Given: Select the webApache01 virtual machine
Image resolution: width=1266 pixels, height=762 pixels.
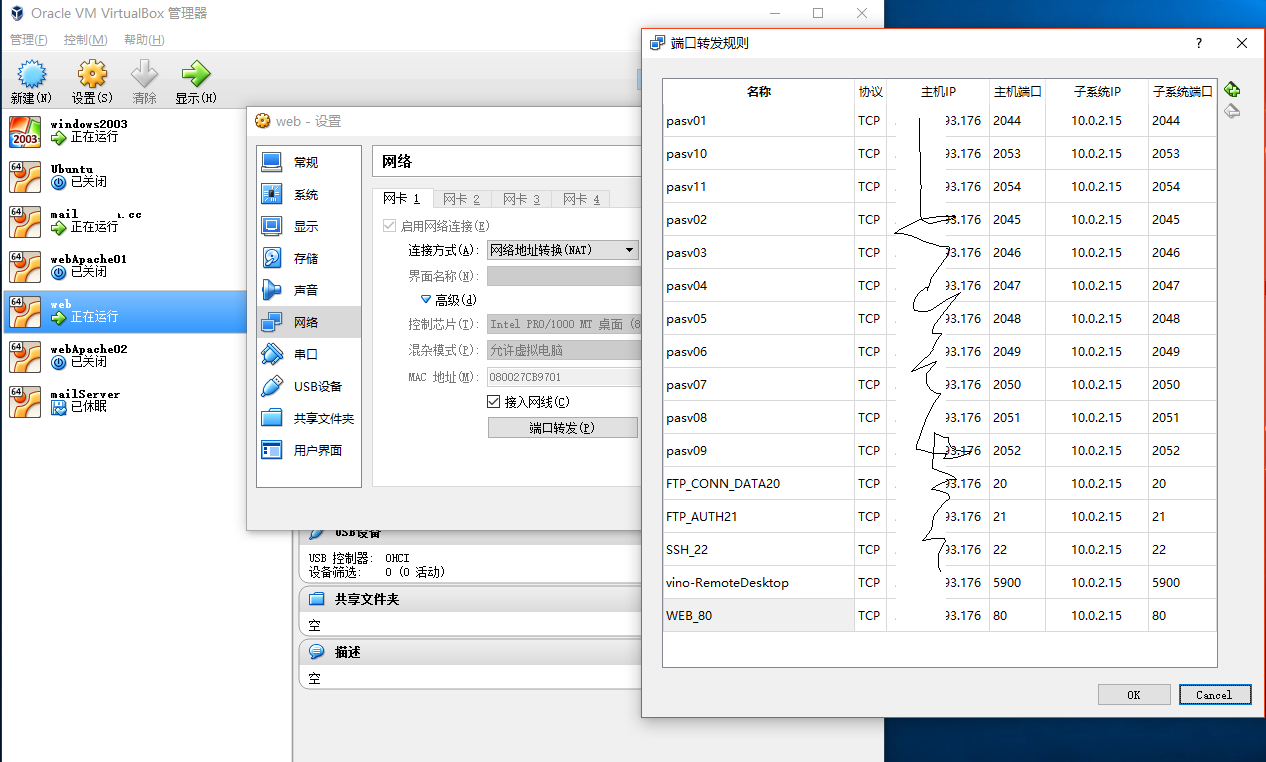Looking at the screenshot, I should point(125,266).
